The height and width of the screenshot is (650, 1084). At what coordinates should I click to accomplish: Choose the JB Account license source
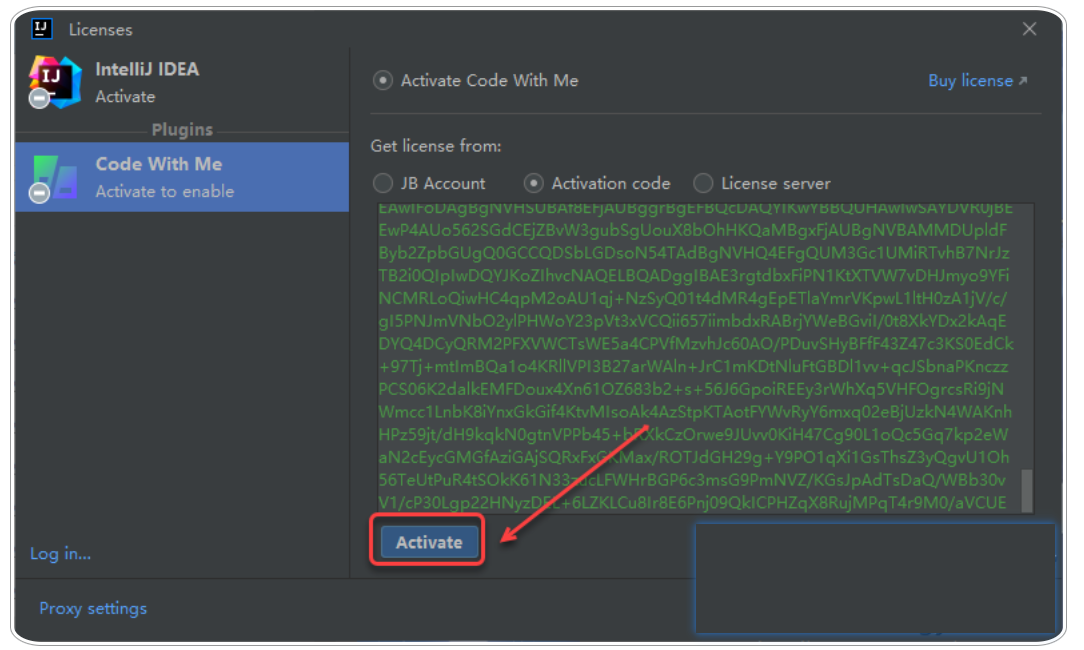[382, 183]
